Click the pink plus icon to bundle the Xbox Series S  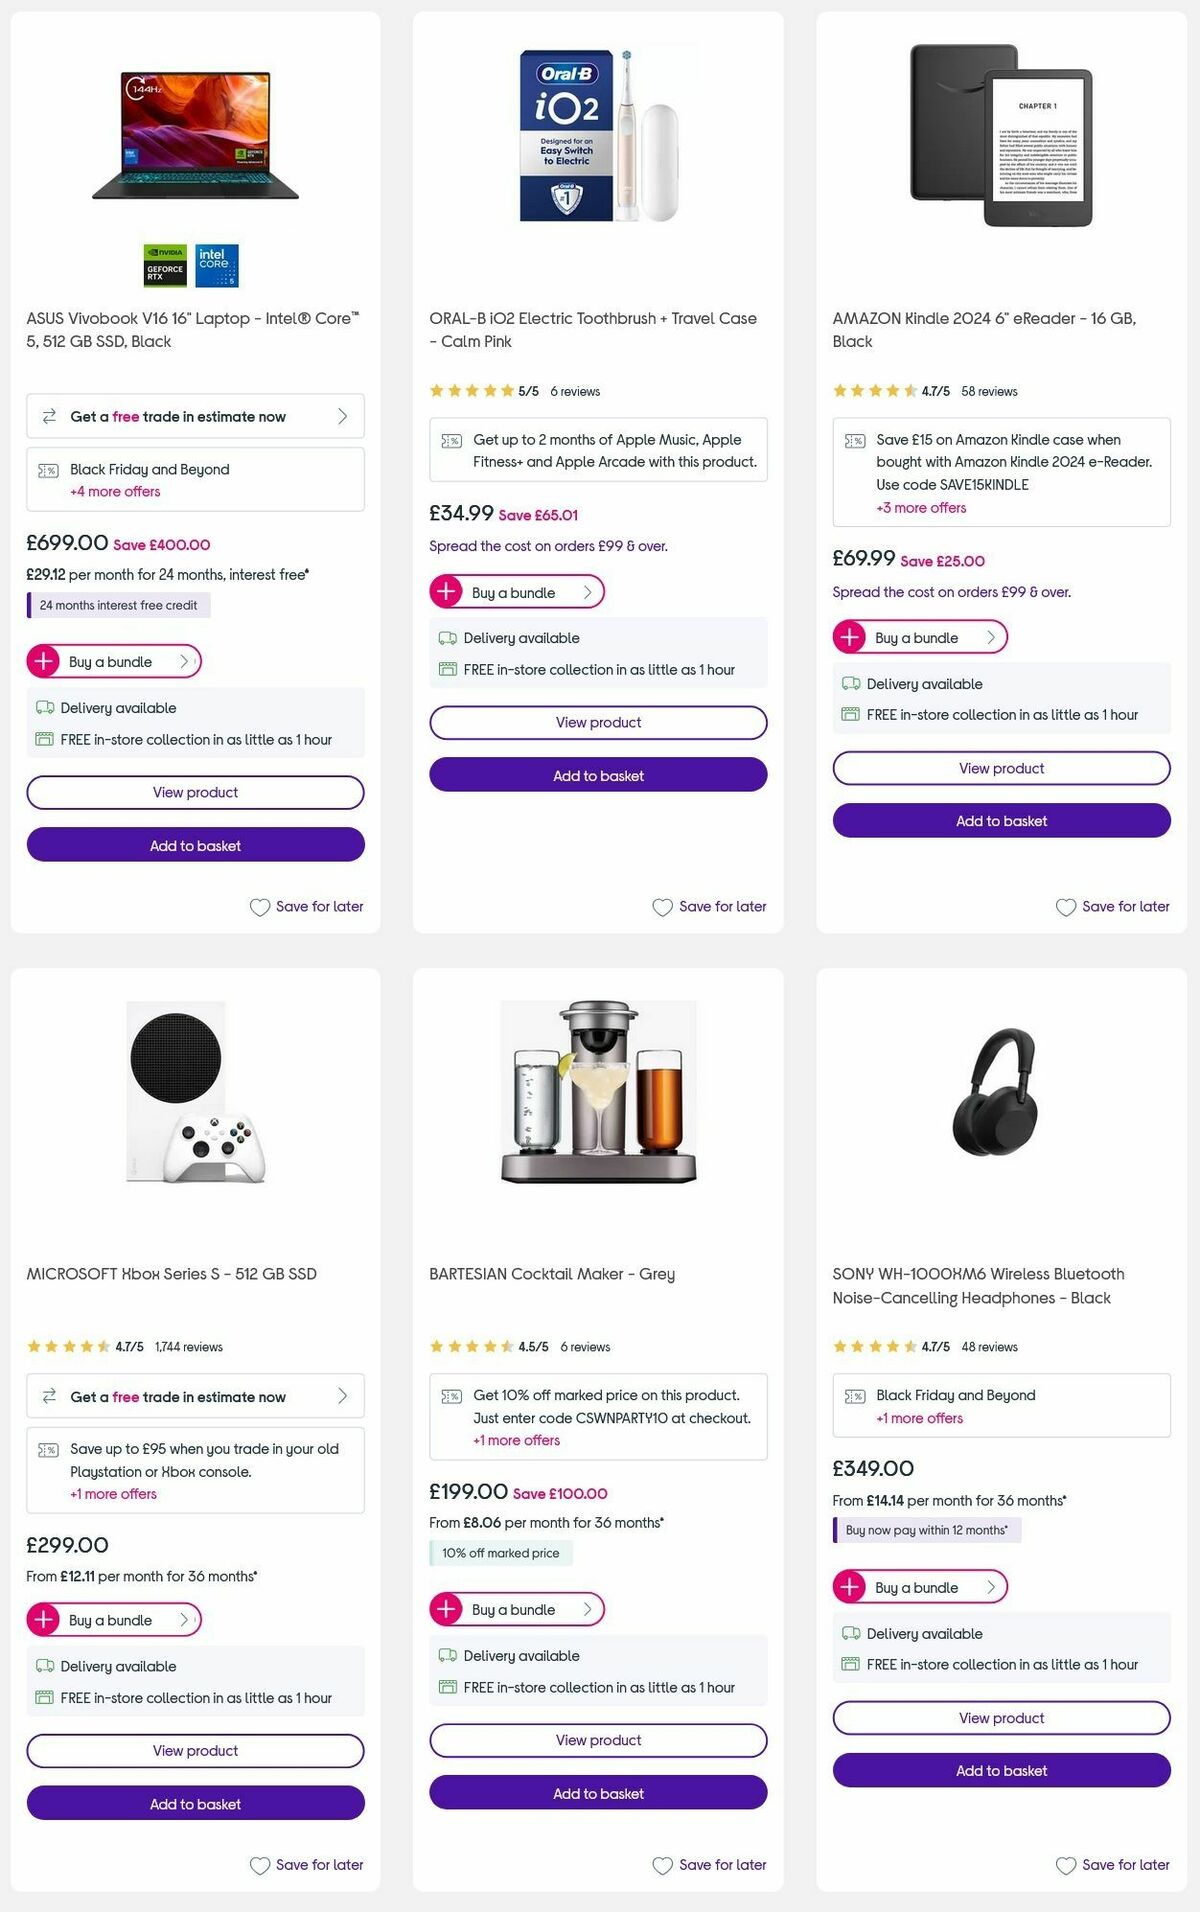(44, 1620)
